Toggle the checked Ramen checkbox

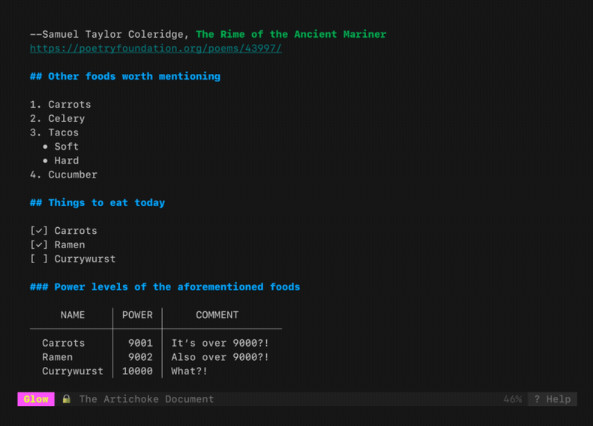[39, 244]
